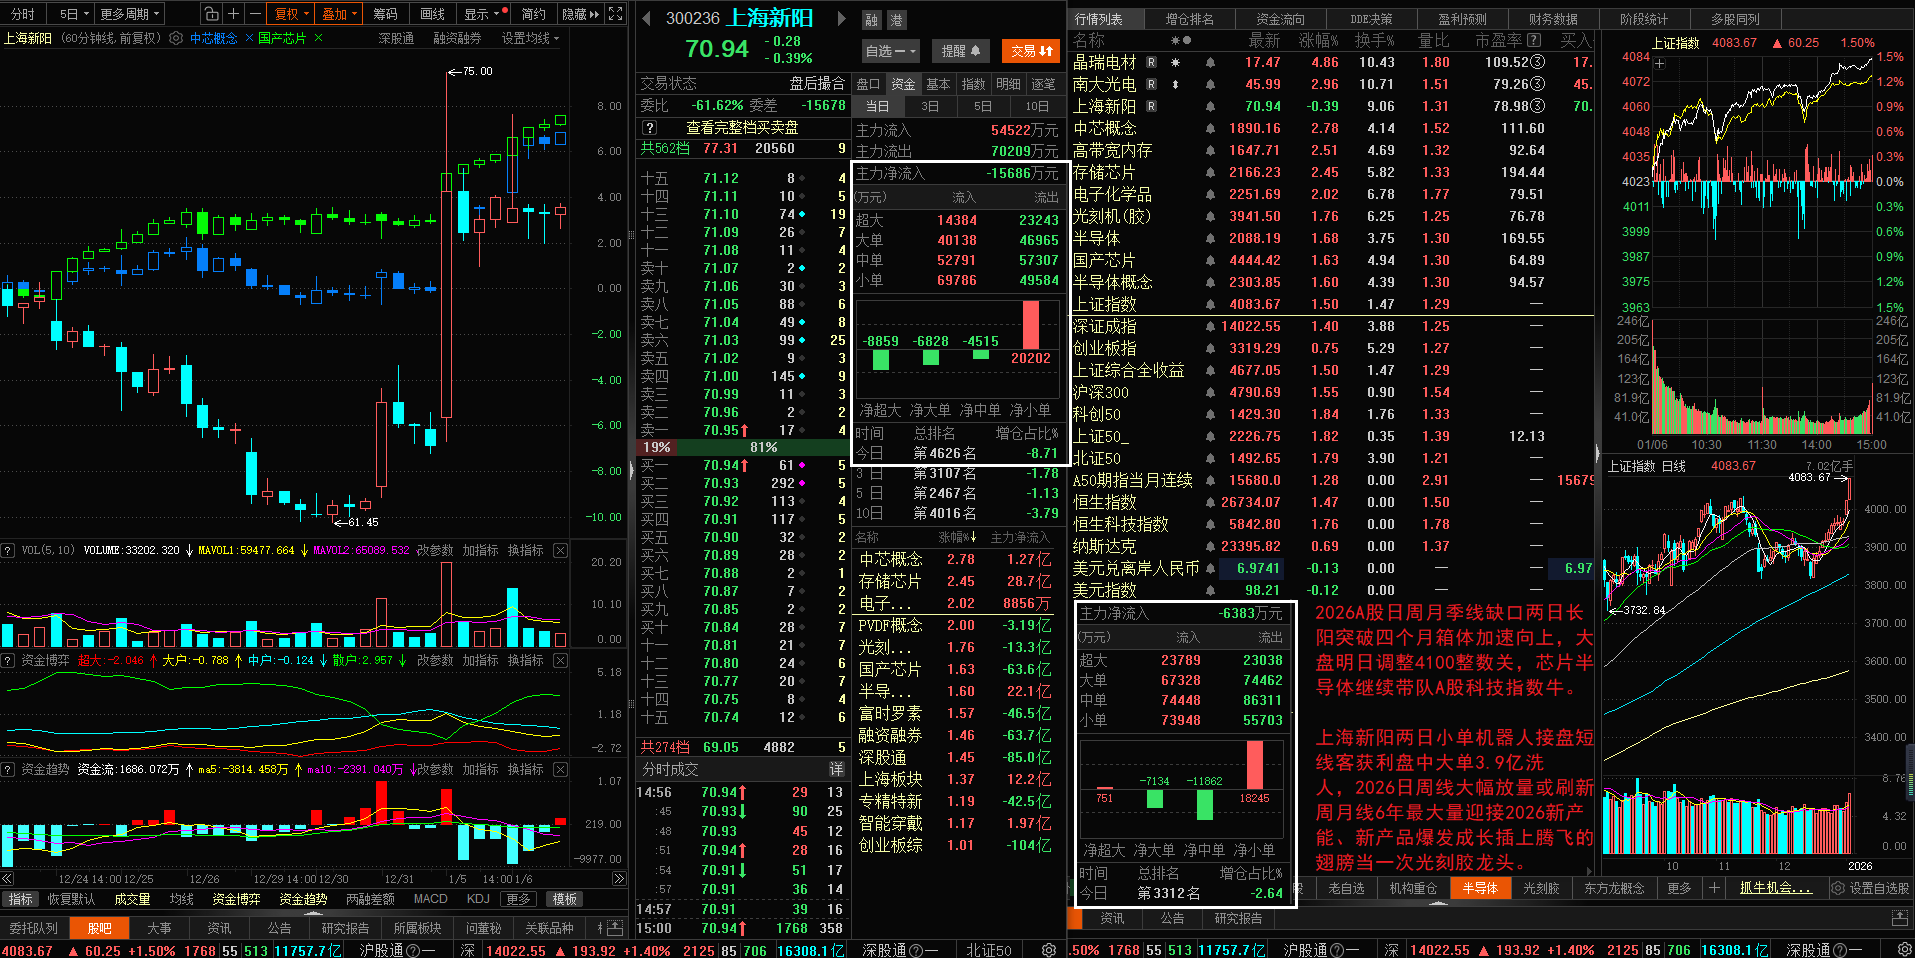Image resolution: width=1915 pixels, height=958 pixels.
Task: Select 问董秘 bottom info tab
Action: pyautogui.click(x=483, y=928)
